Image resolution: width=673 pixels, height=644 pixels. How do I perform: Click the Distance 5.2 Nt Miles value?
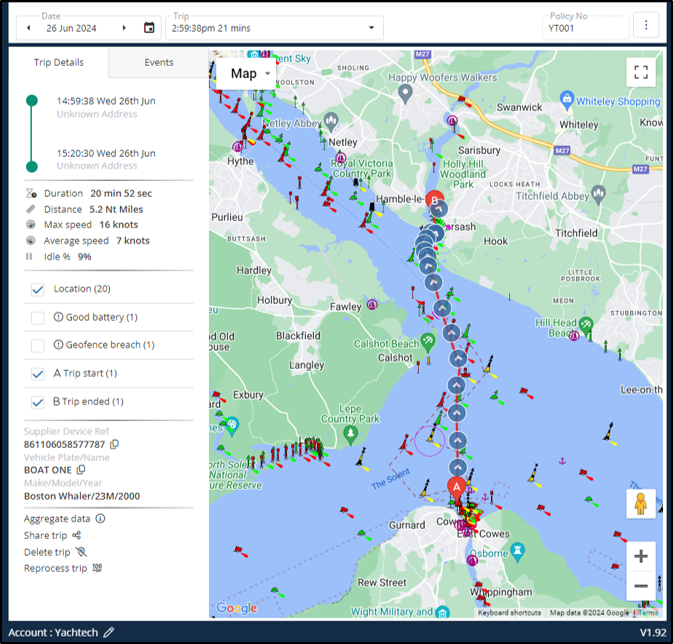(x=116, y=210)
